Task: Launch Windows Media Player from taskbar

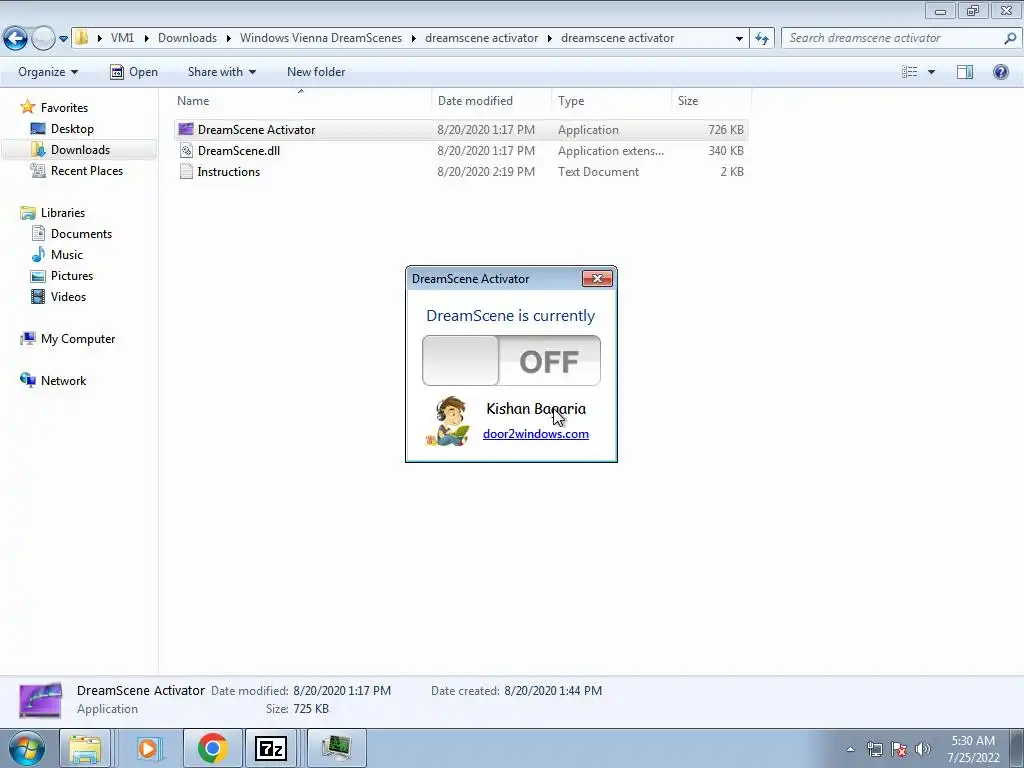Action: tap(148, 748)
